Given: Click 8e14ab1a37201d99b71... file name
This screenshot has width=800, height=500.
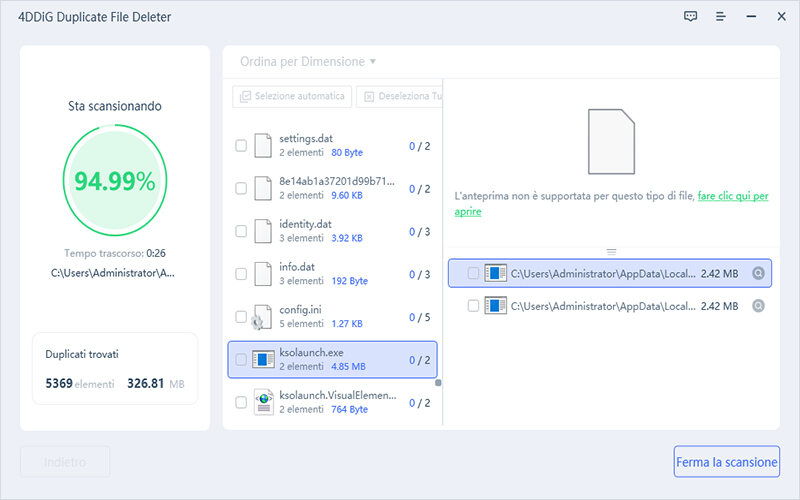Looking at the screenshot, I should pos(337,181).
